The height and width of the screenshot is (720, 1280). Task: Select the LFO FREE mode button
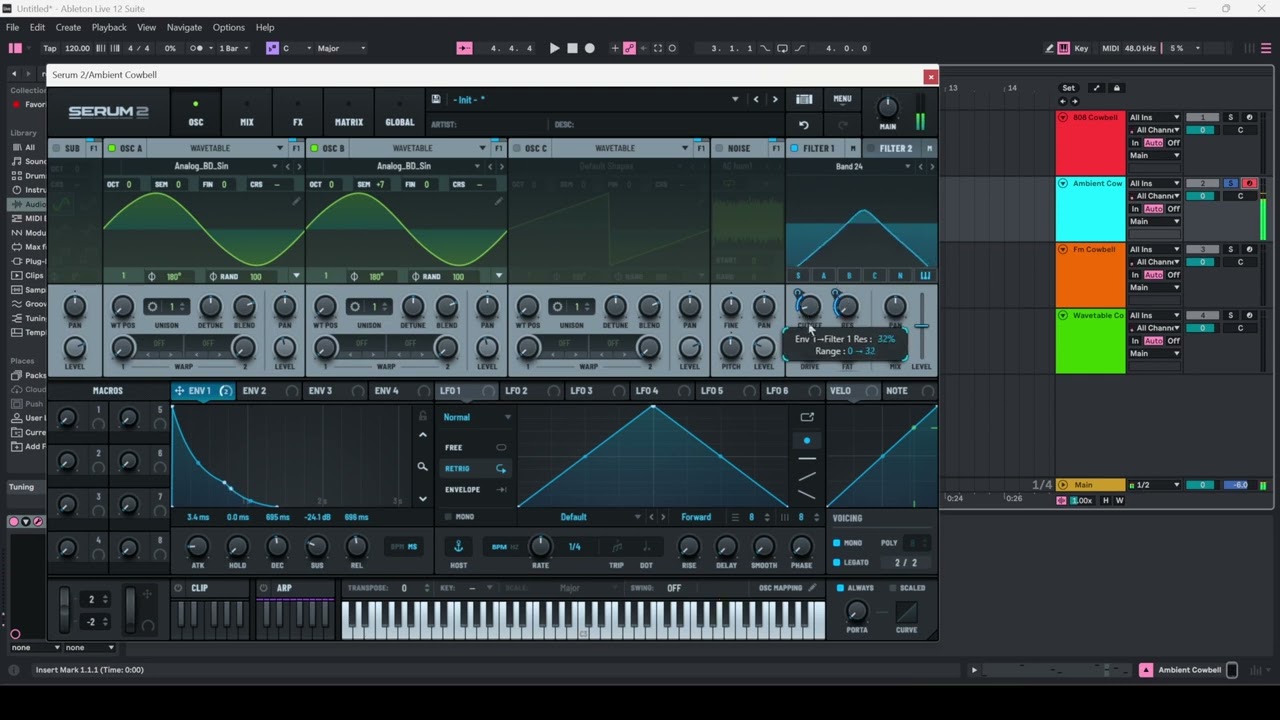475,447
